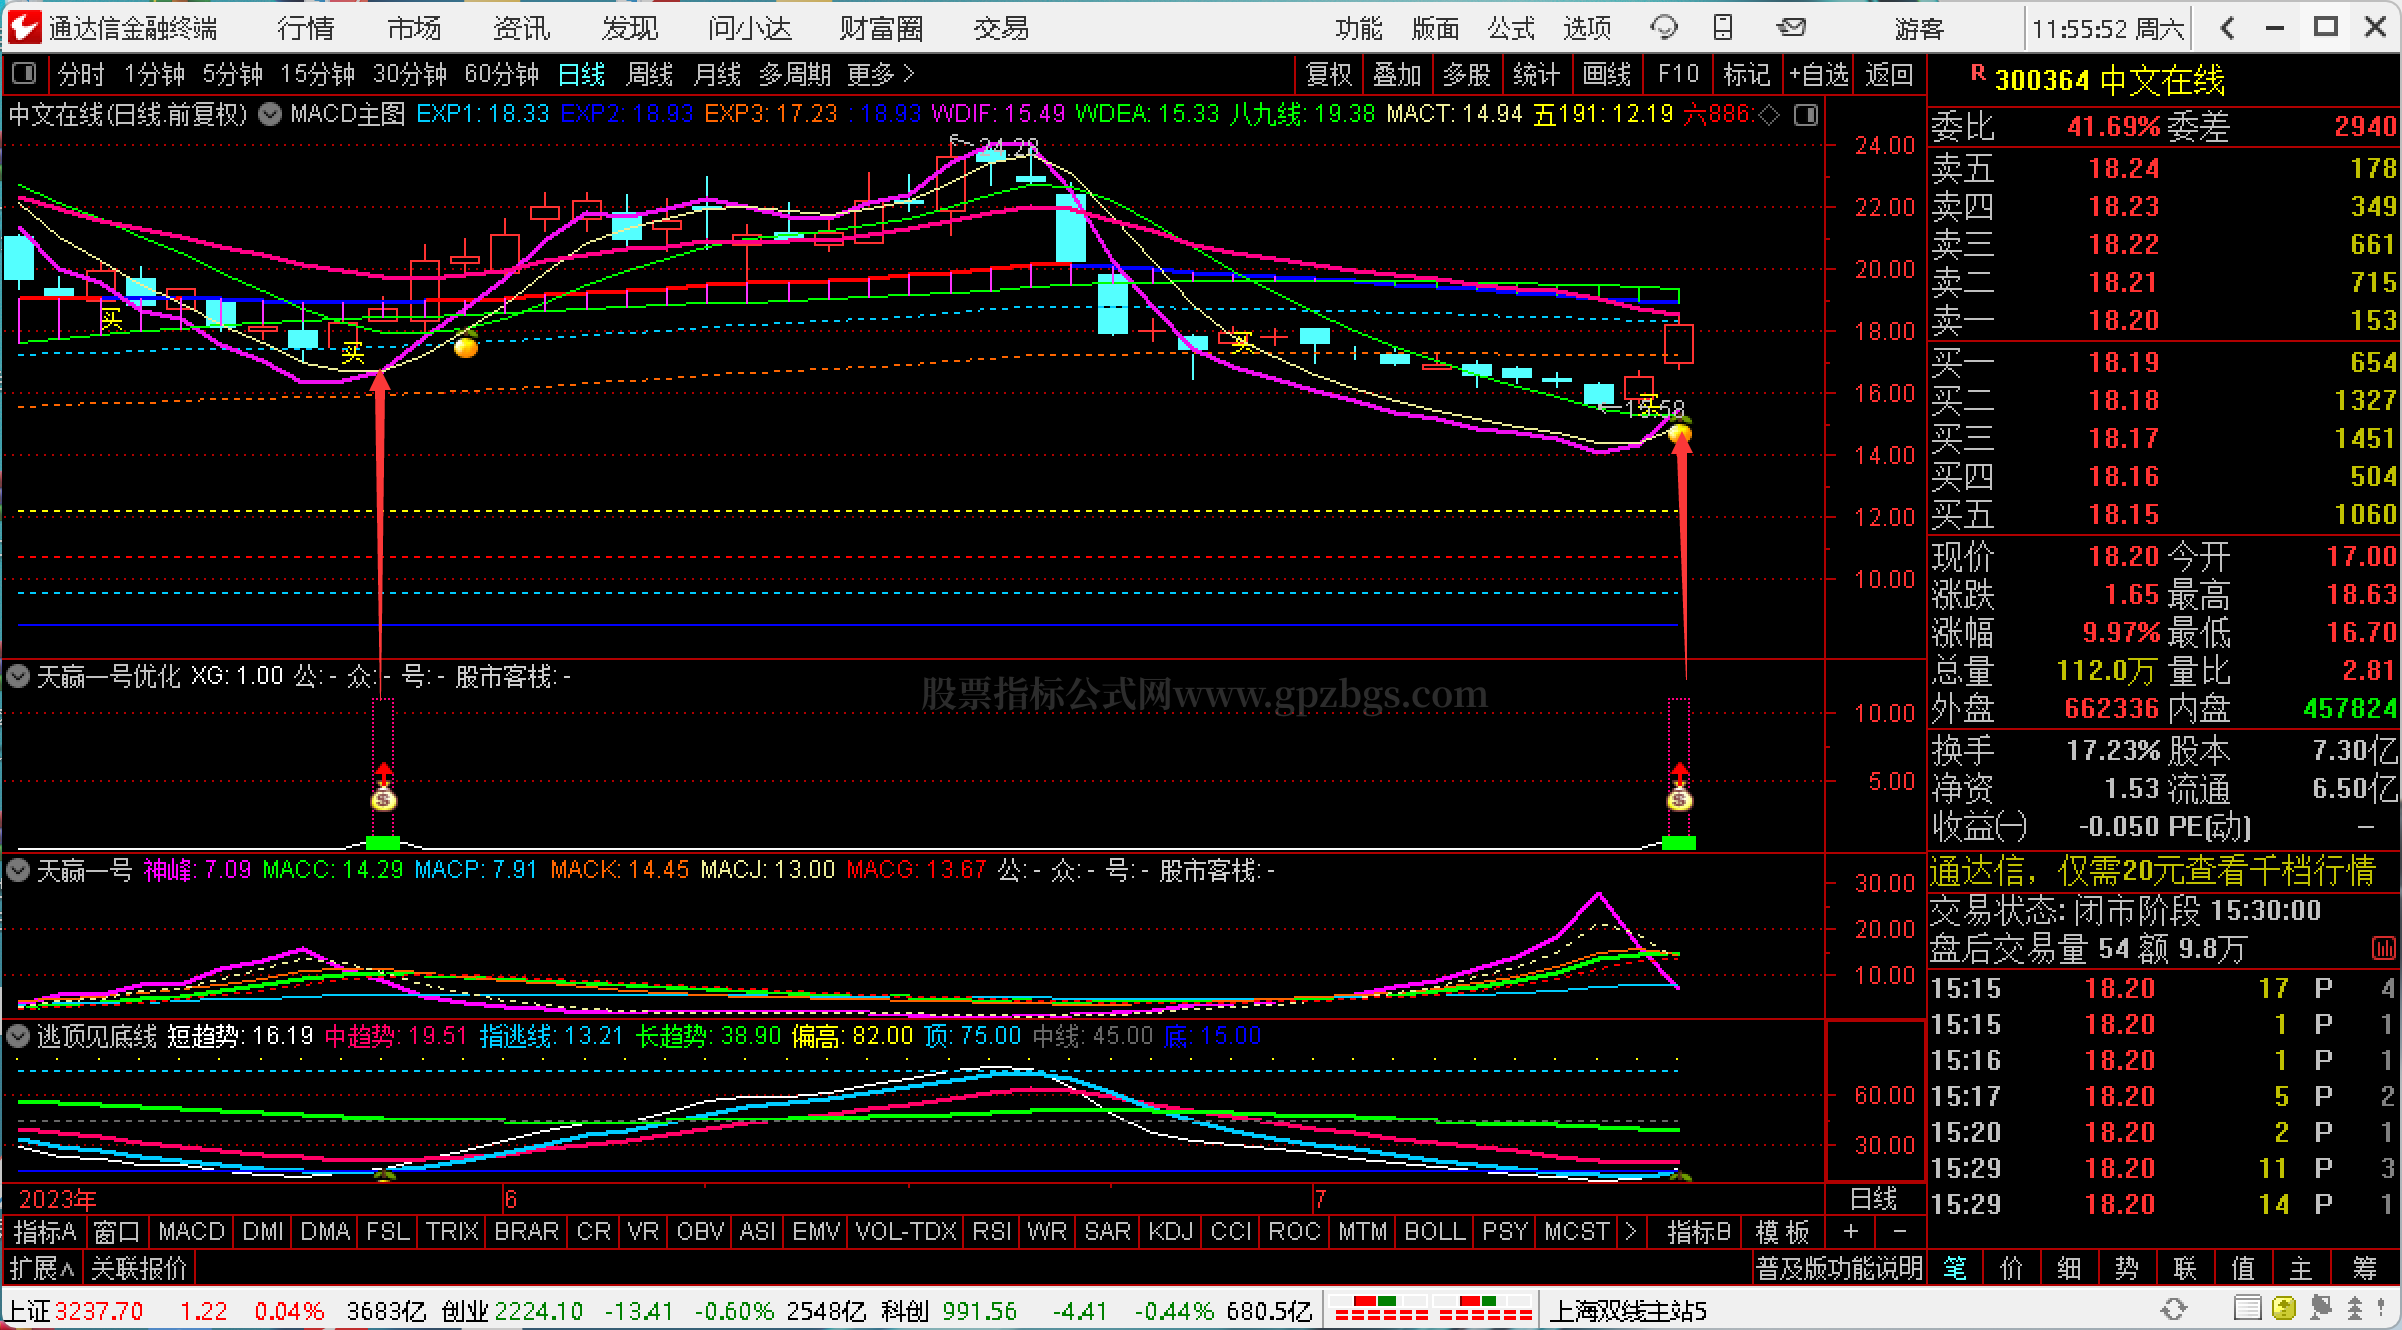The width and height of the screenshot is (2402, 1330).
Task: Select the 周线 weekly period
Action: point(649,74)
